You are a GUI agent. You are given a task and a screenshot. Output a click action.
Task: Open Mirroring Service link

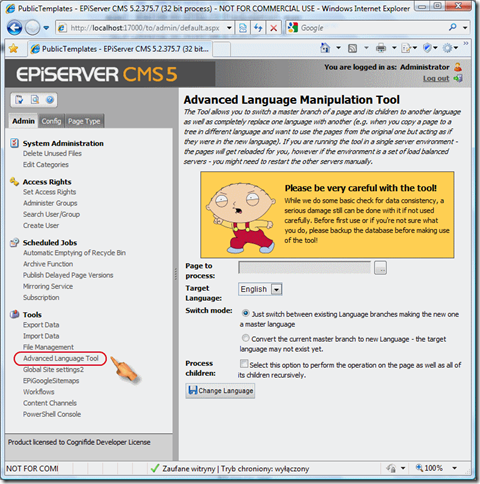(48, 286)
